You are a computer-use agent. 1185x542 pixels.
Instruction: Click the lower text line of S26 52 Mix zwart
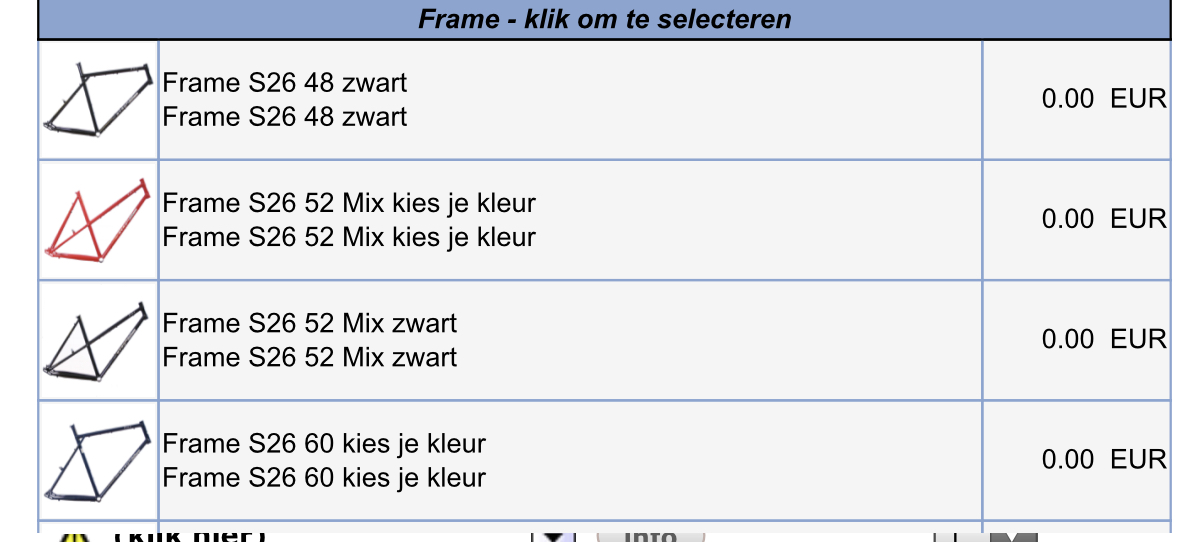[x=309, y=357]
